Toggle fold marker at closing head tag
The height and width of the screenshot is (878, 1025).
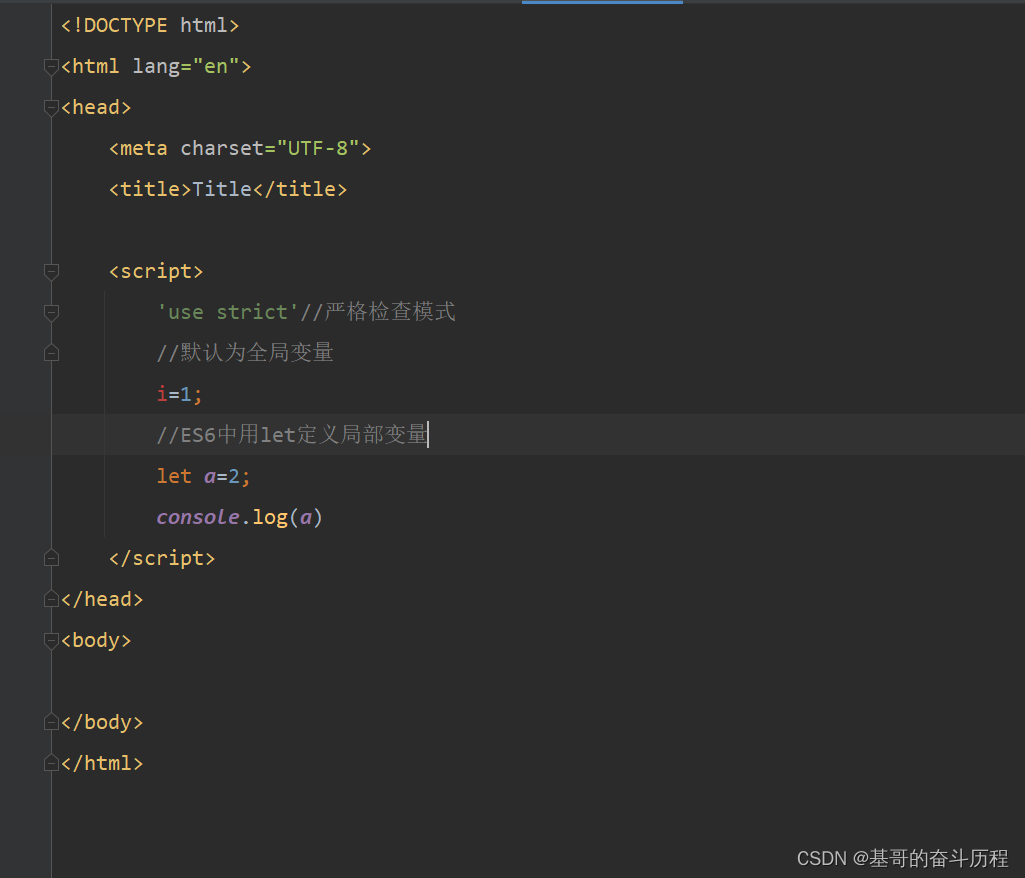click(x=51, y=599)
